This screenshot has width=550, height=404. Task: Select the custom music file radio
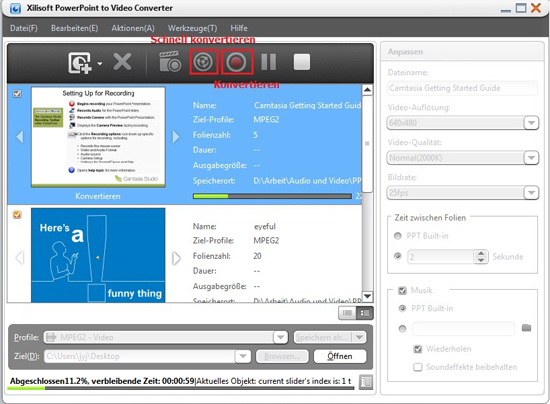pyautogui.click(x=402, y=329)
